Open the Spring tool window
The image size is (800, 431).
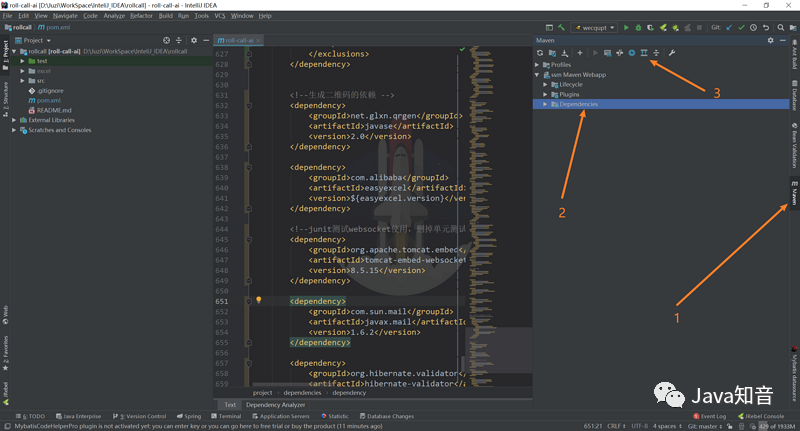pos(189,416)
